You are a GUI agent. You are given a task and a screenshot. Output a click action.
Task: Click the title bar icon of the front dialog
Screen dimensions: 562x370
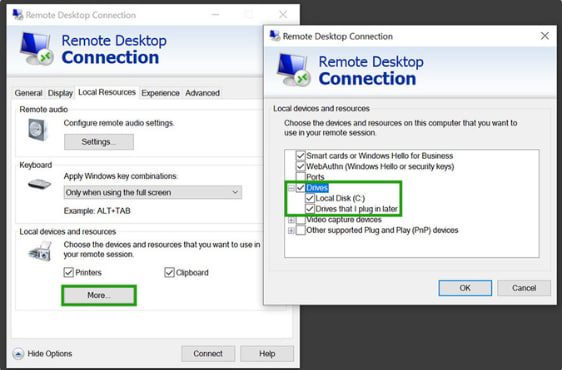tap(275, 36)
